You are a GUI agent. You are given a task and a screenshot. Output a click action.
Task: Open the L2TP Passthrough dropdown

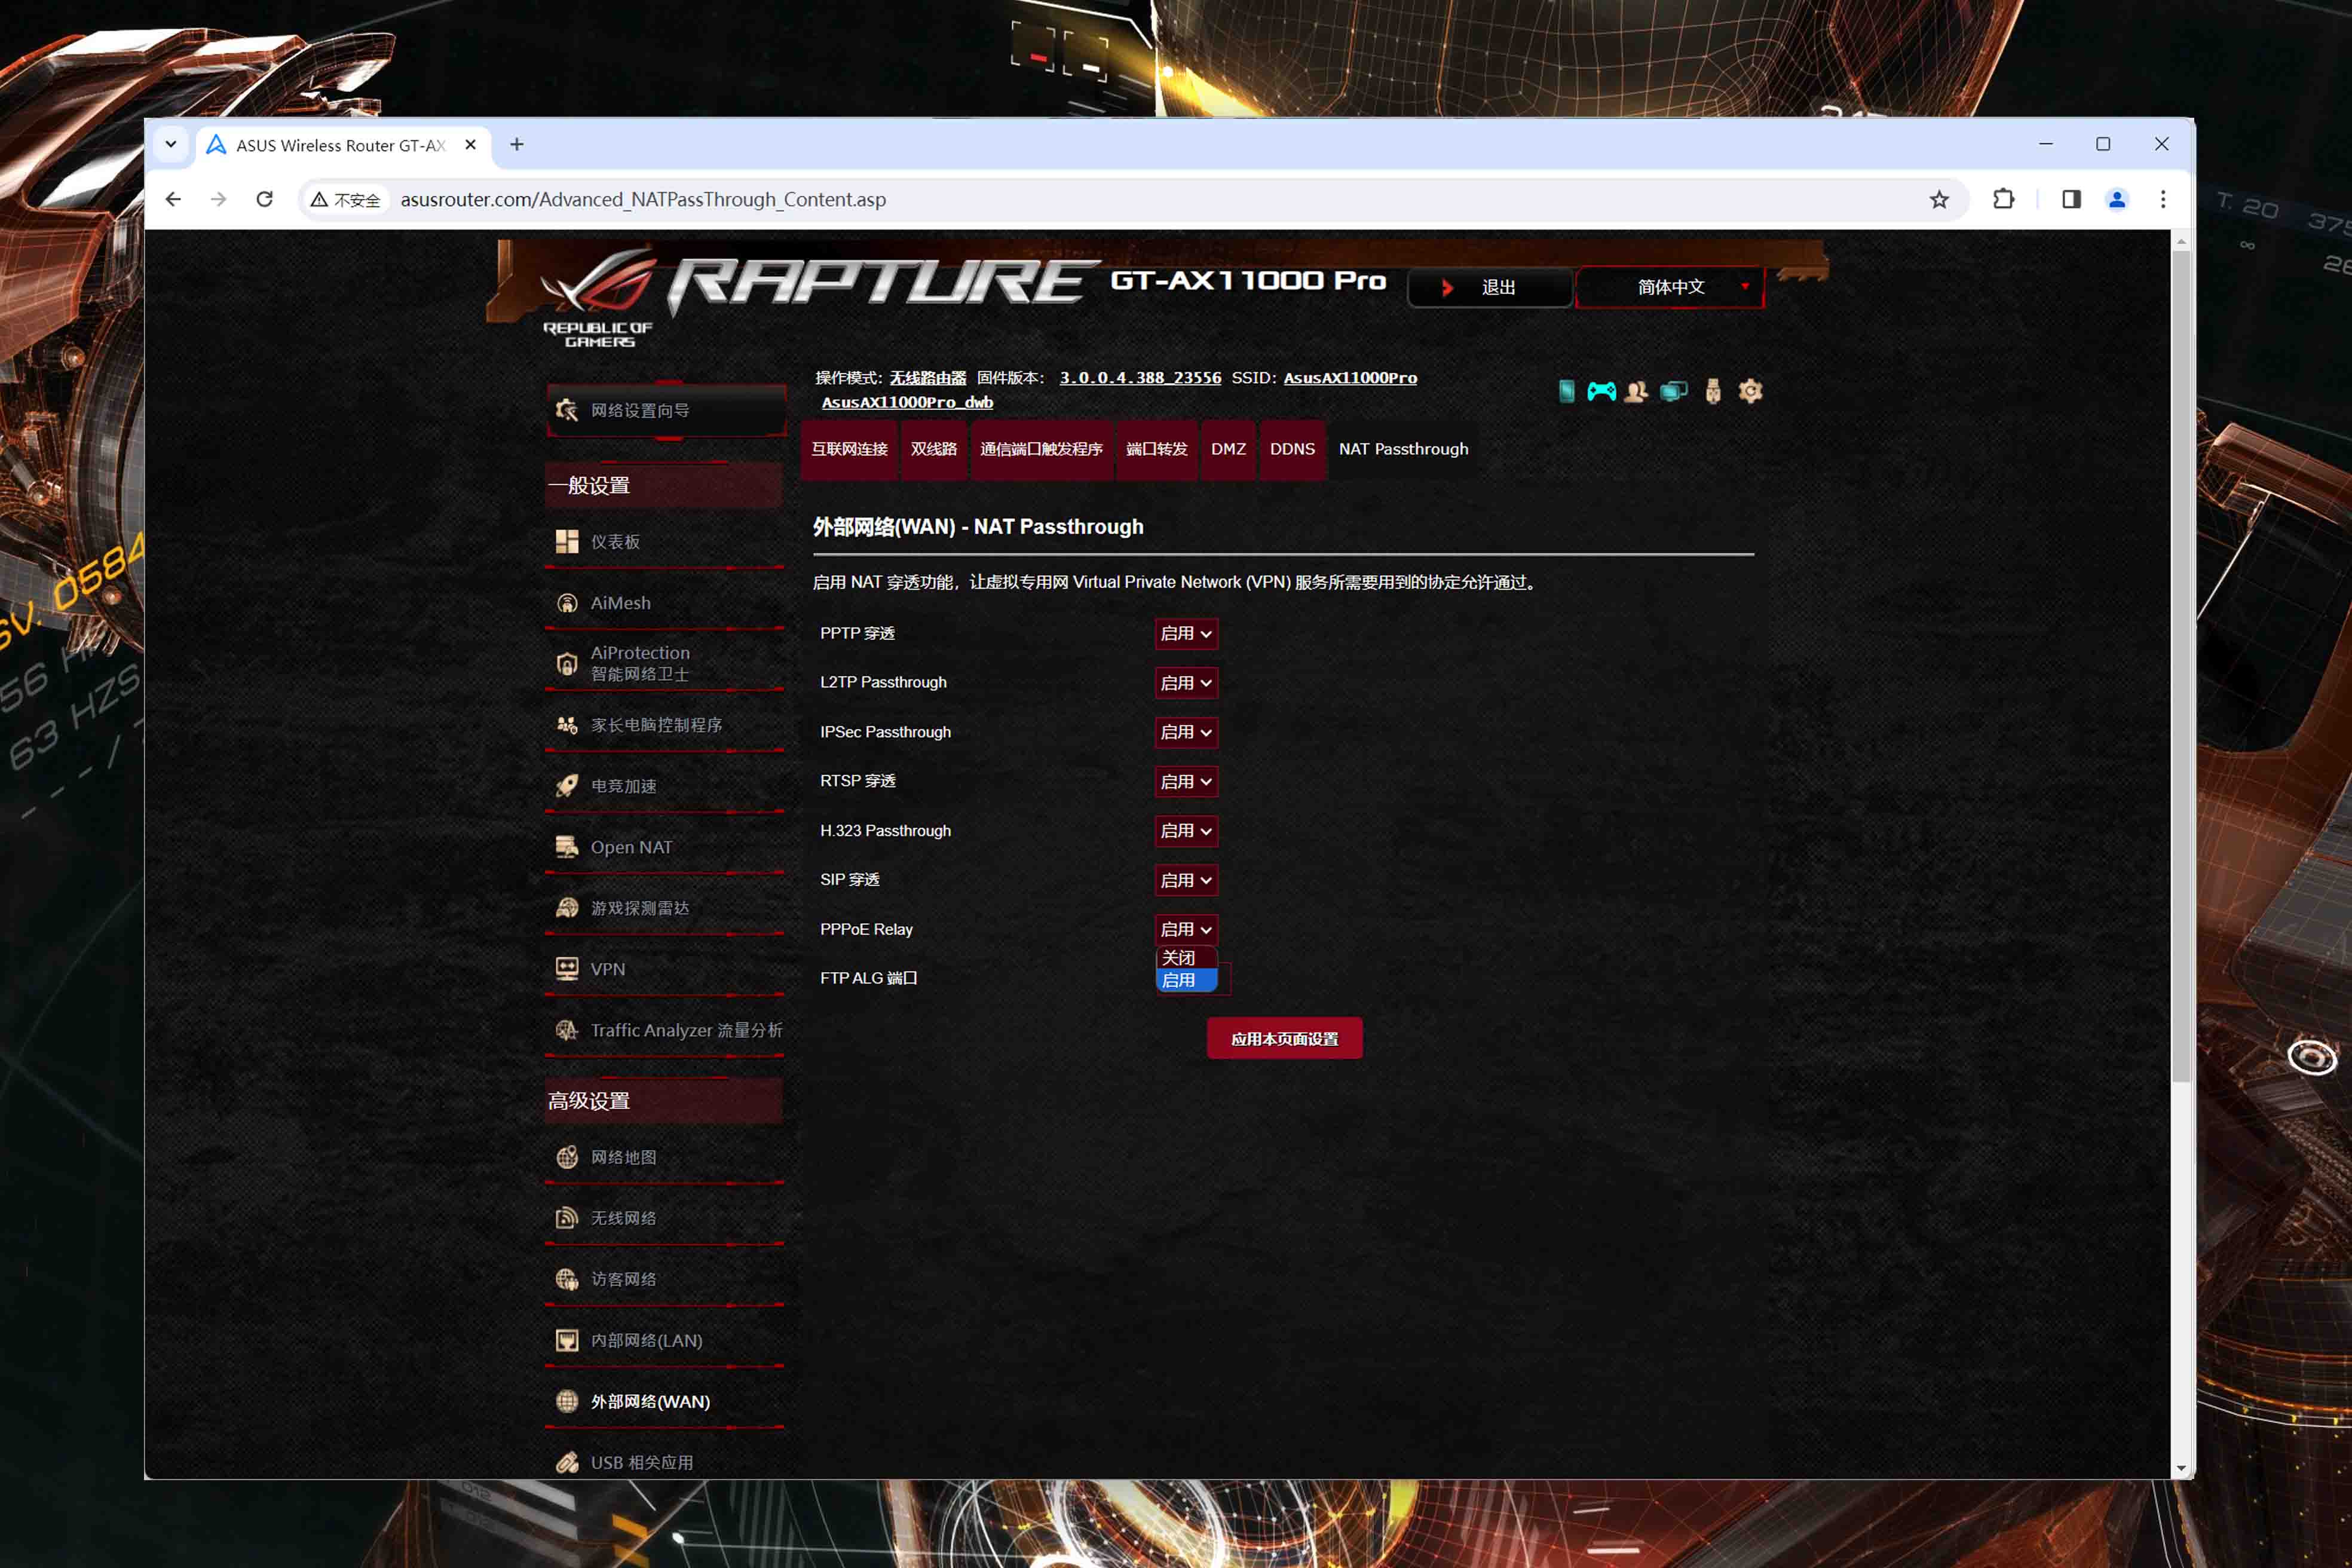coord(1186,683)
